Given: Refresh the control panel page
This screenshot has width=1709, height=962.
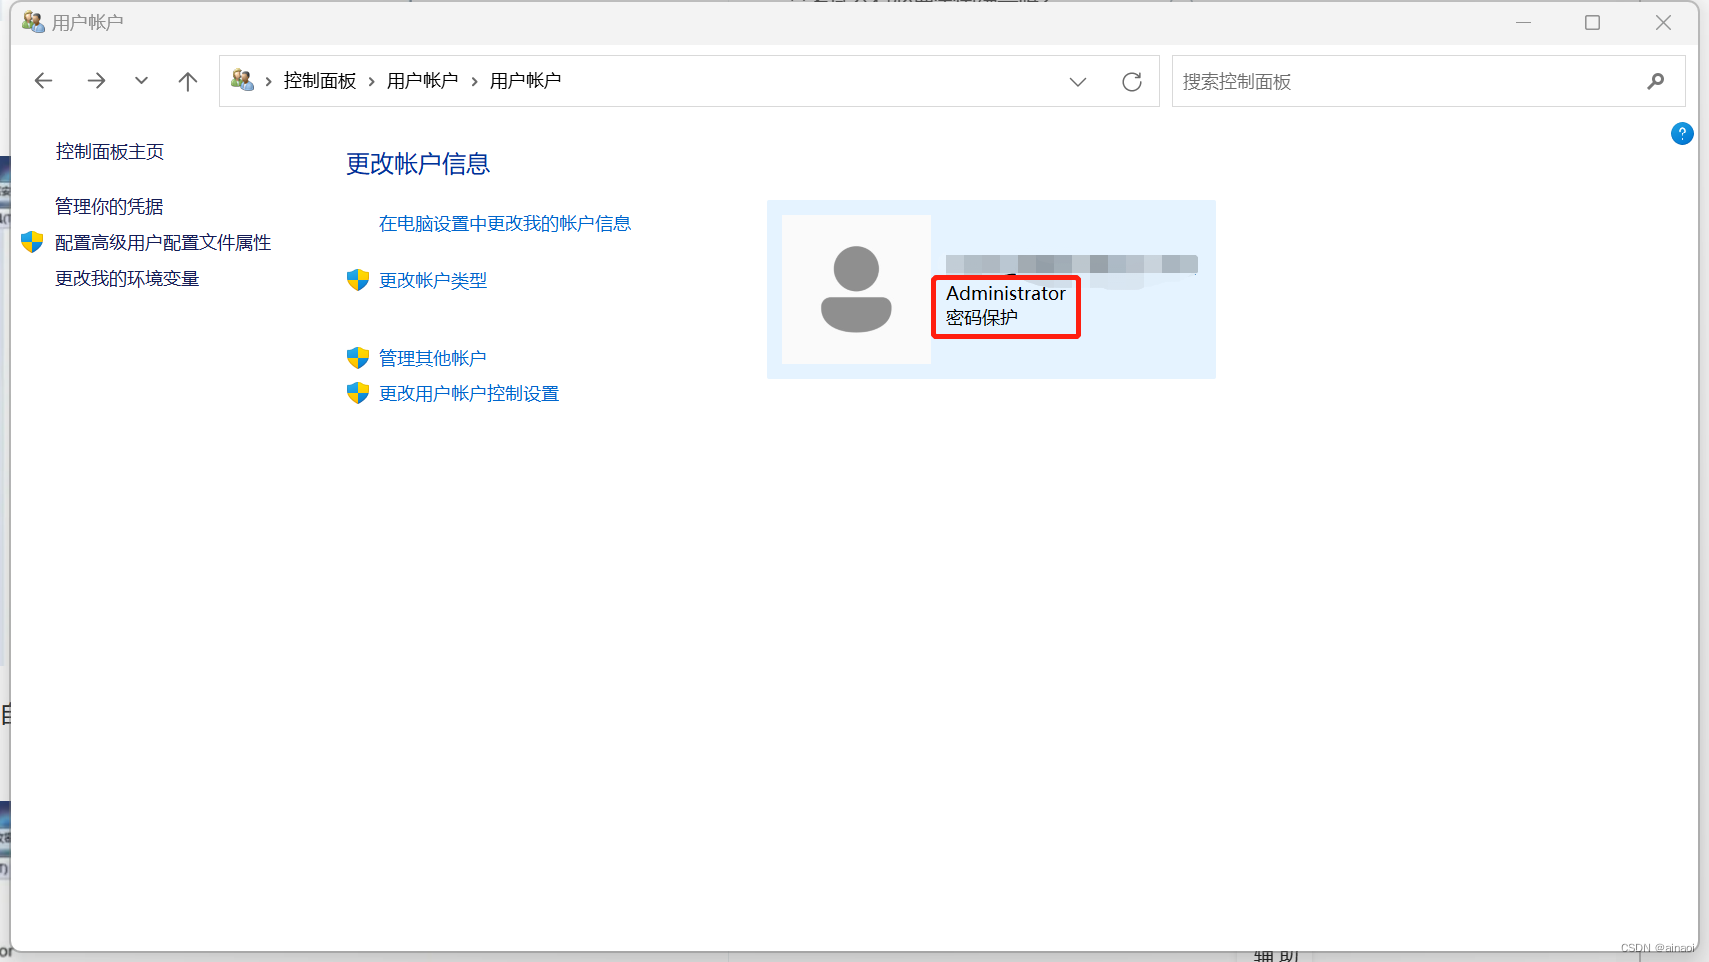Looking at the screenshot, I should coord(1132,82).
